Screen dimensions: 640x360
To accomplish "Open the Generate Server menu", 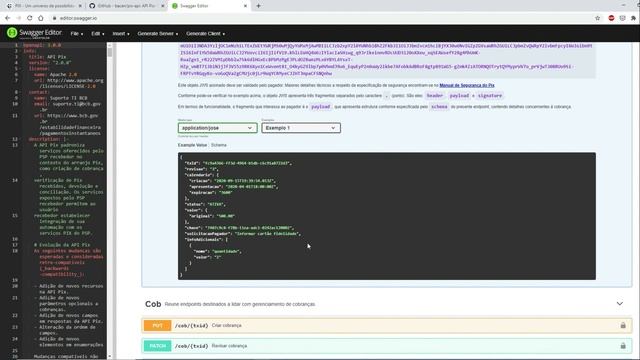I will [x=158, y=33].
